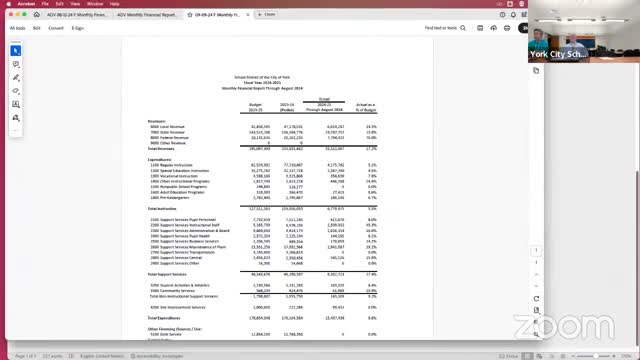
Task: Click the Find text search magnifier
Action: 463,28
